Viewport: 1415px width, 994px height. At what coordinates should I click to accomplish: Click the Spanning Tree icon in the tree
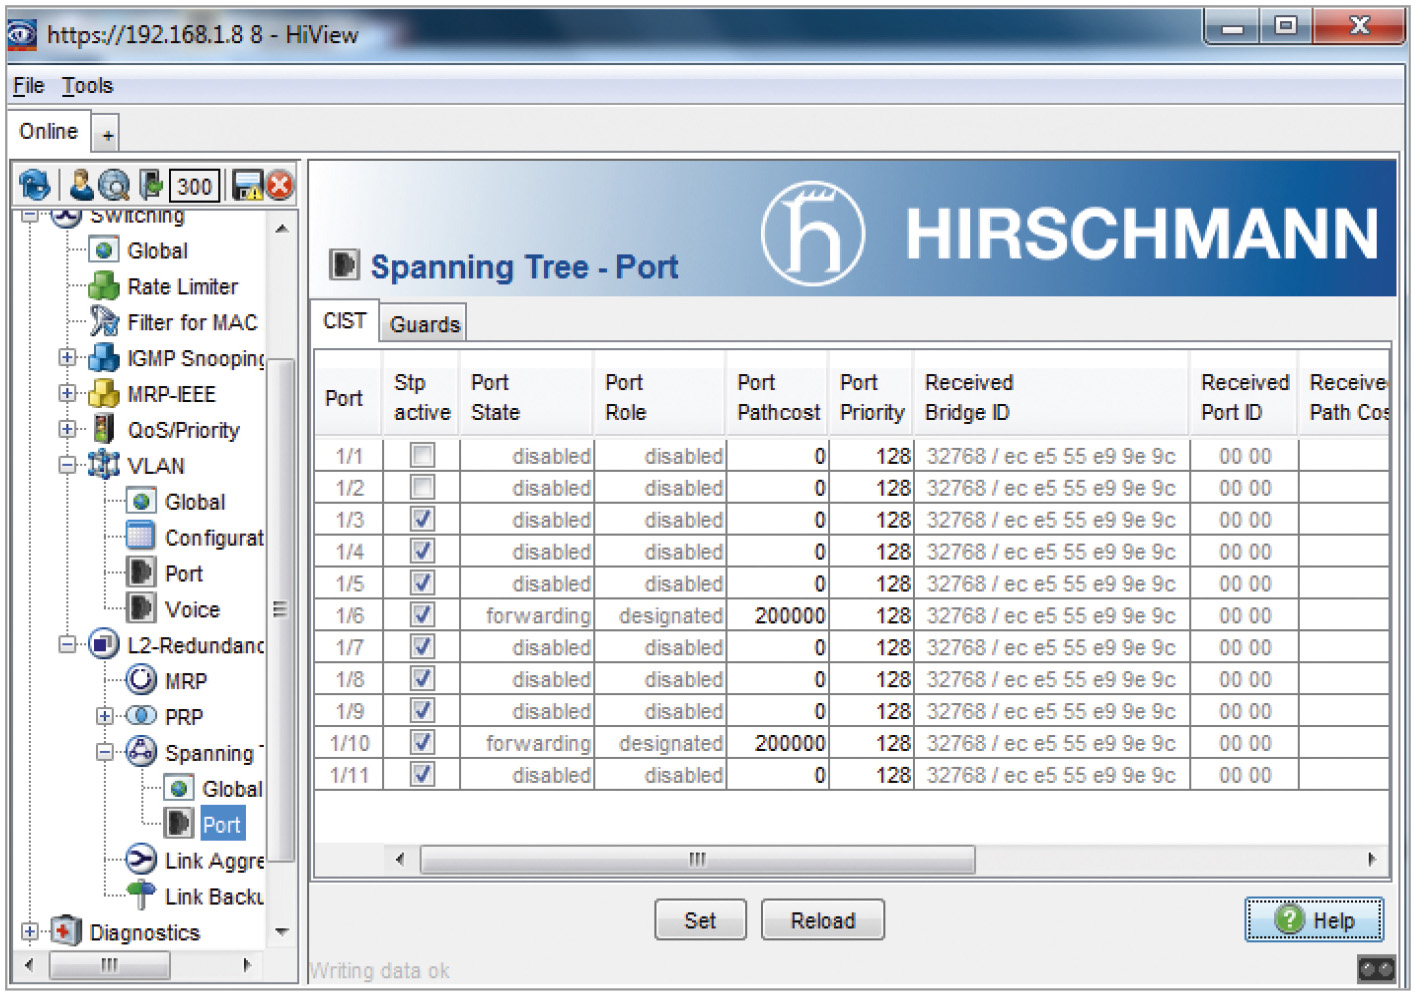(141, 751)
